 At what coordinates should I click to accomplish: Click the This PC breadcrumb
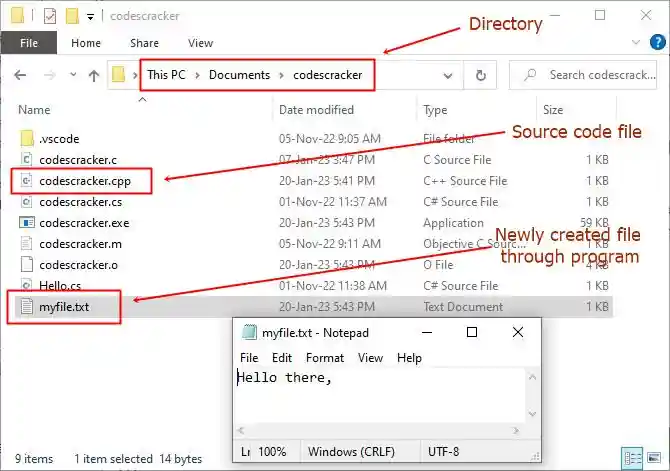click(166, 75)
